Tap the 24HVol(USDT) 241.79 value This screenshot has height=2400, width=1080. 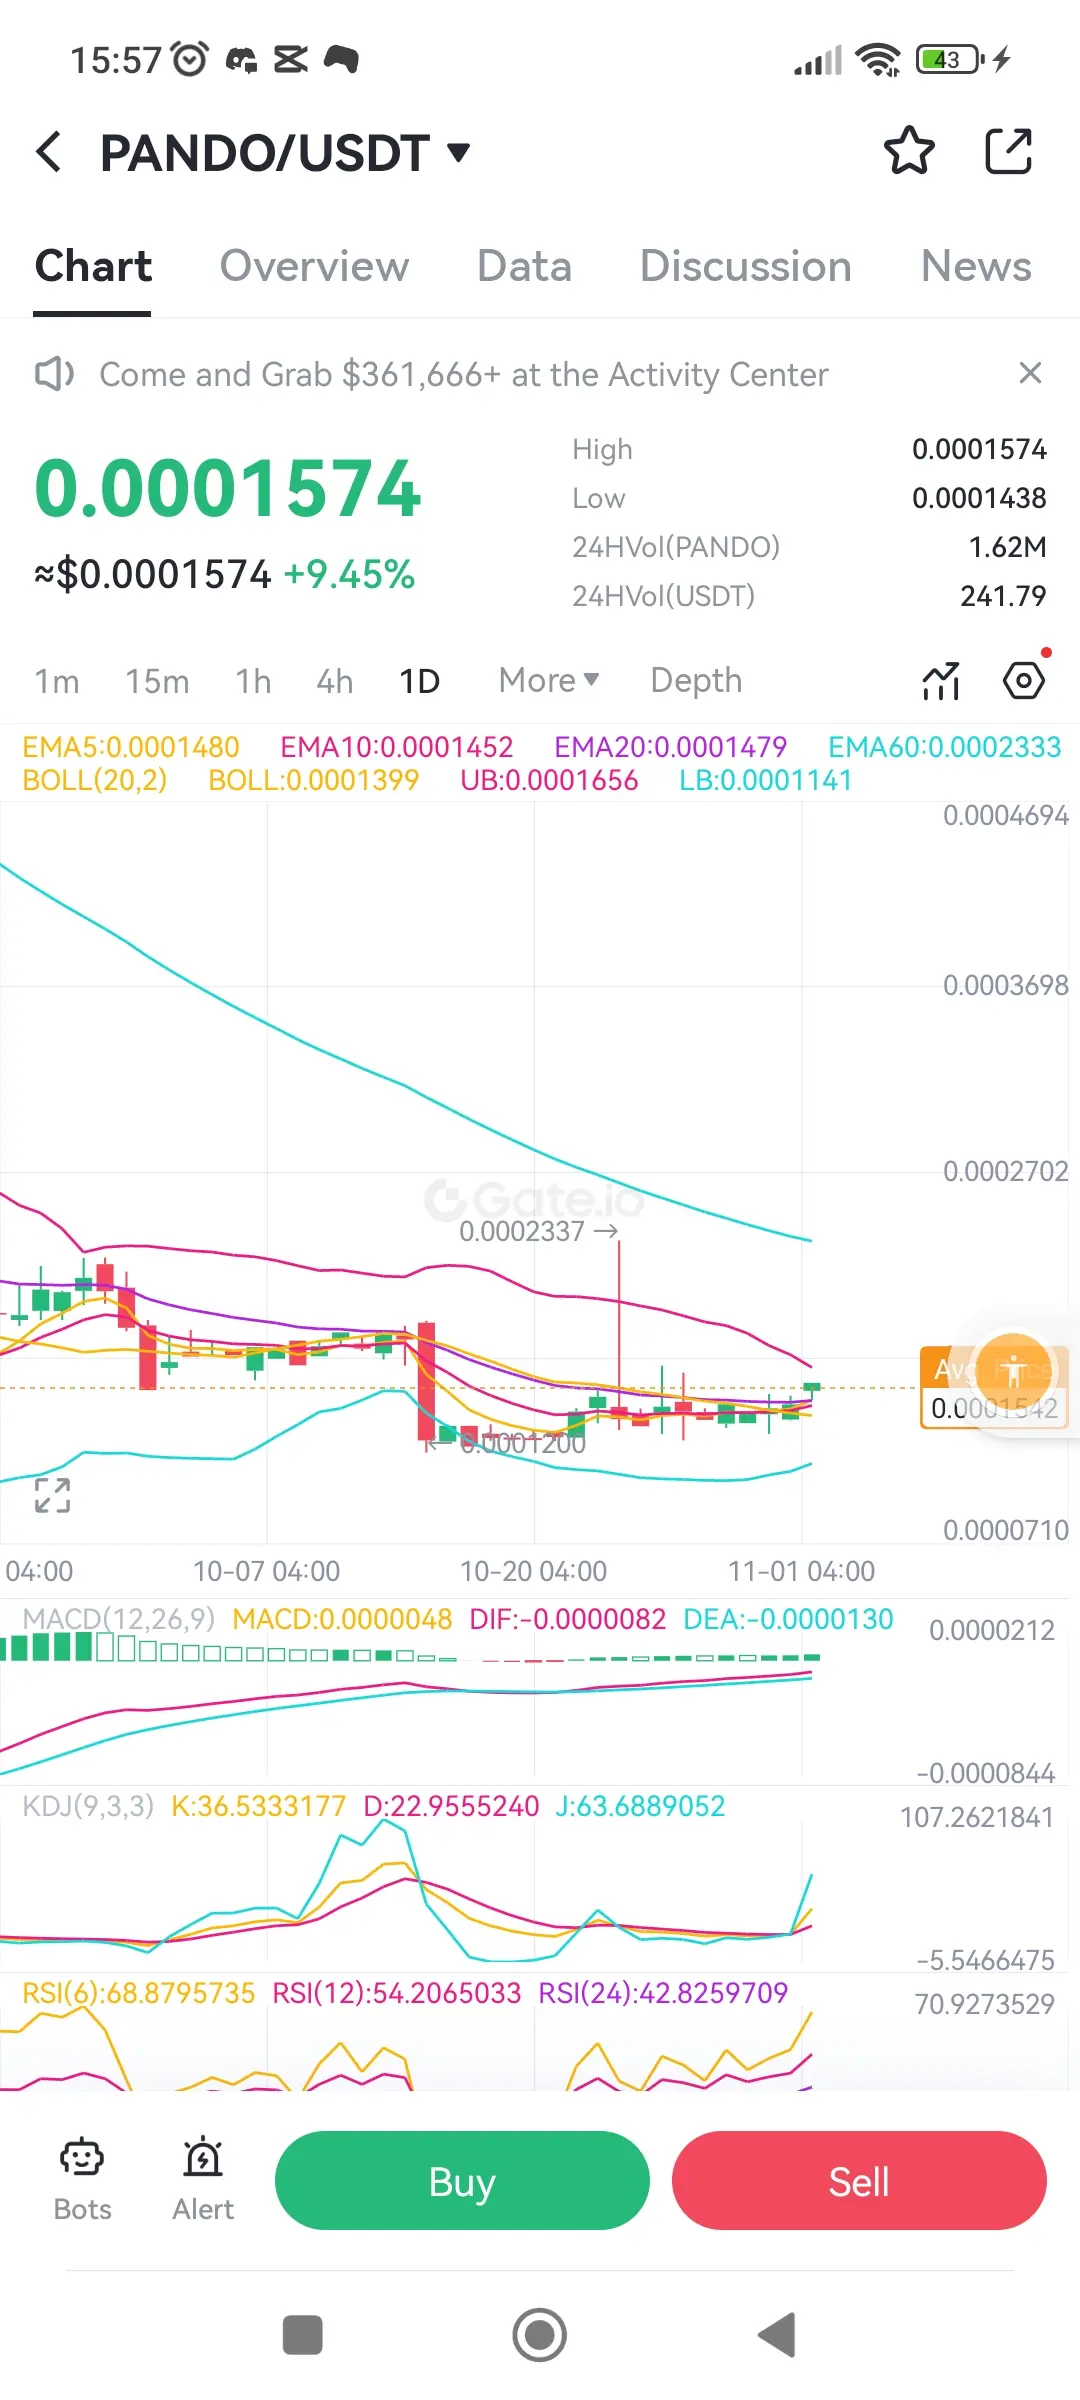[1003, 596]
